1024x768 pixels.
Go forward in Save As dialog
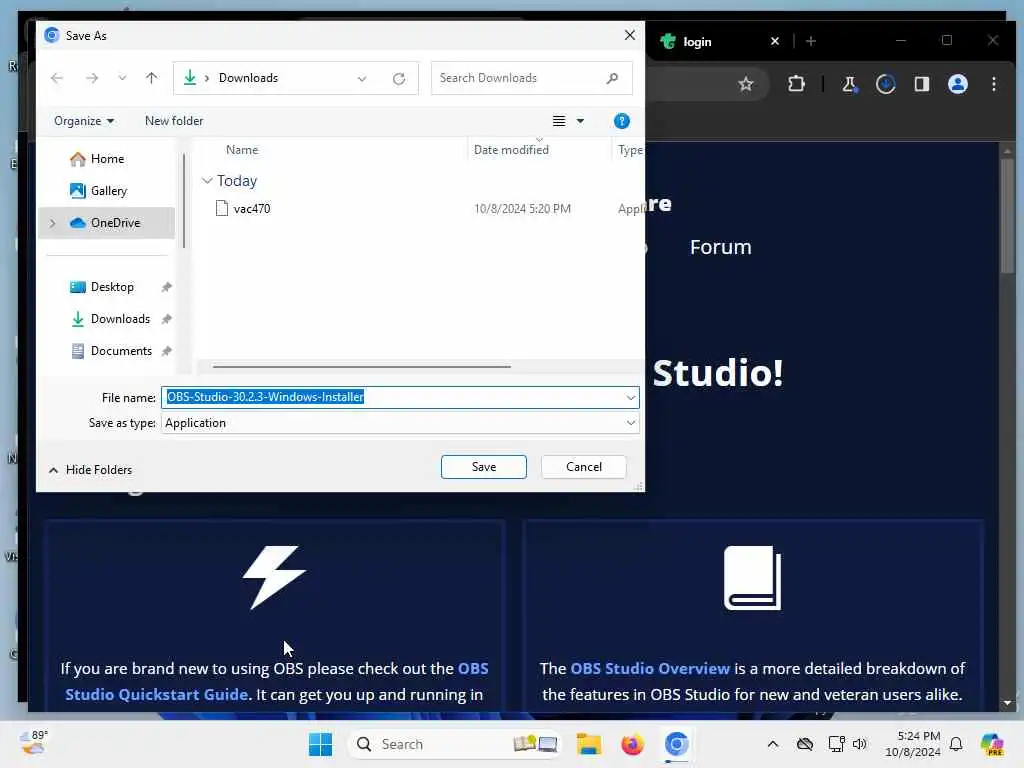(x=92, y=78)
